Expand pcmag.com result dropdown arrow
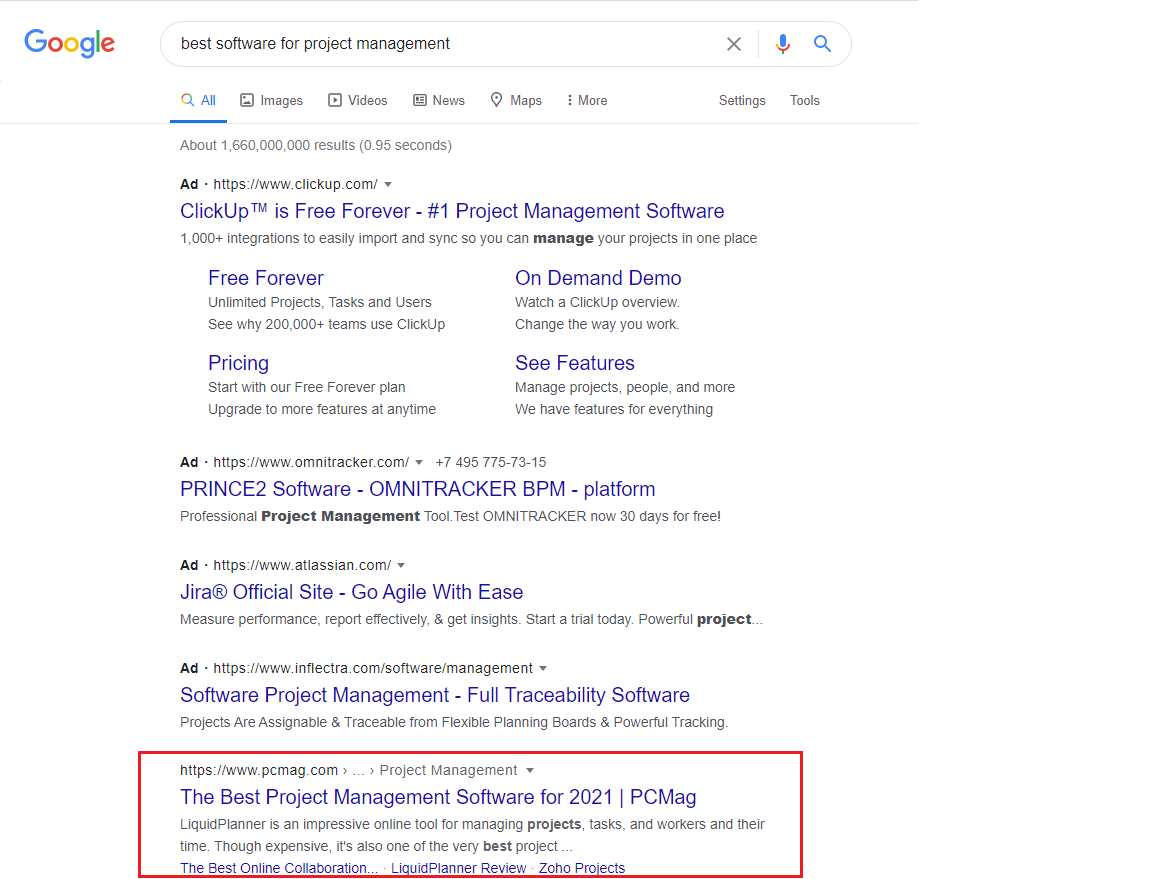Viewport: 1152px width, 879px height. click(530, 770)
